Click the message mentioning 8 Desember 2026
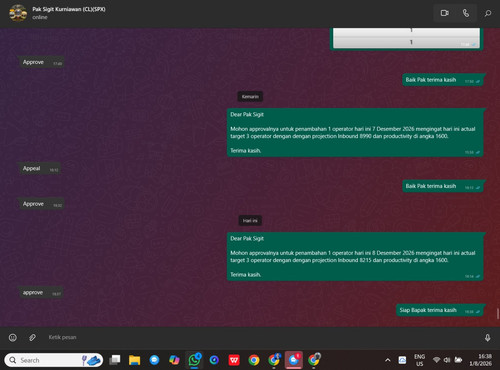Screen dimensions: 500x370 click(355, 256)
